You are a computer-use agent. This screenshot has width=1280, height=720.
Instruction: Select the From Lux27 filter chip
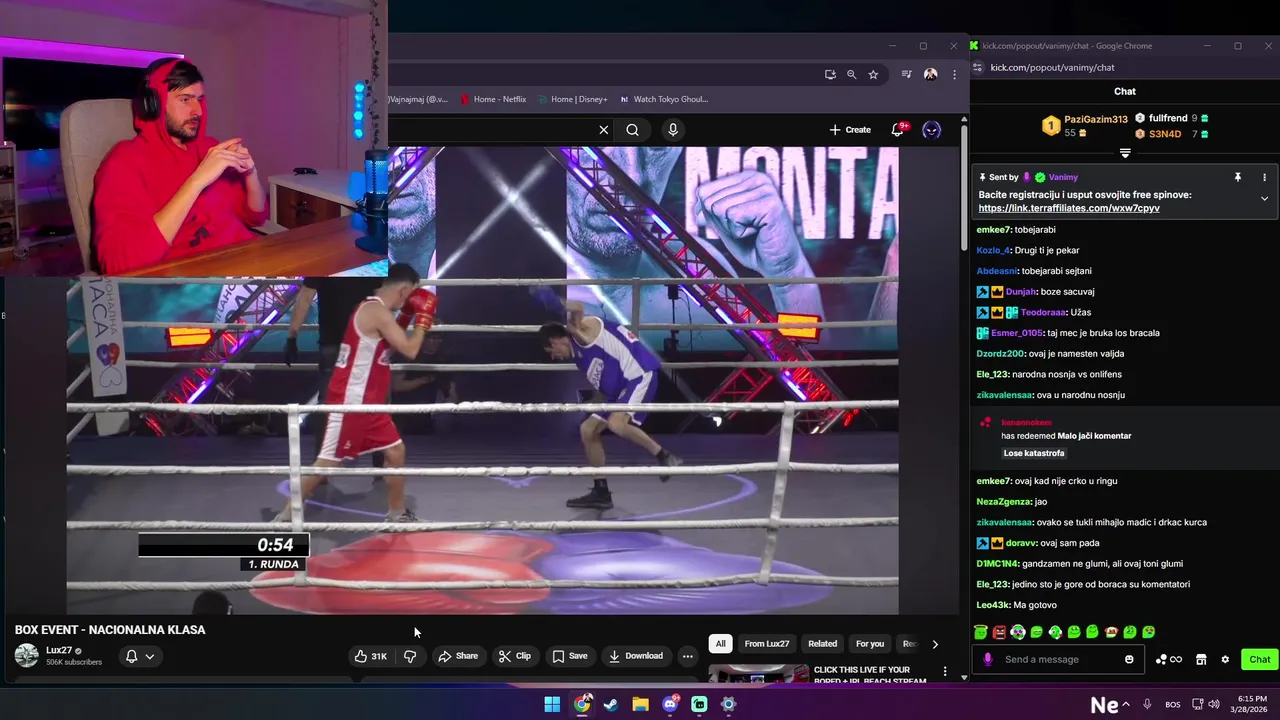coord(767,644)
